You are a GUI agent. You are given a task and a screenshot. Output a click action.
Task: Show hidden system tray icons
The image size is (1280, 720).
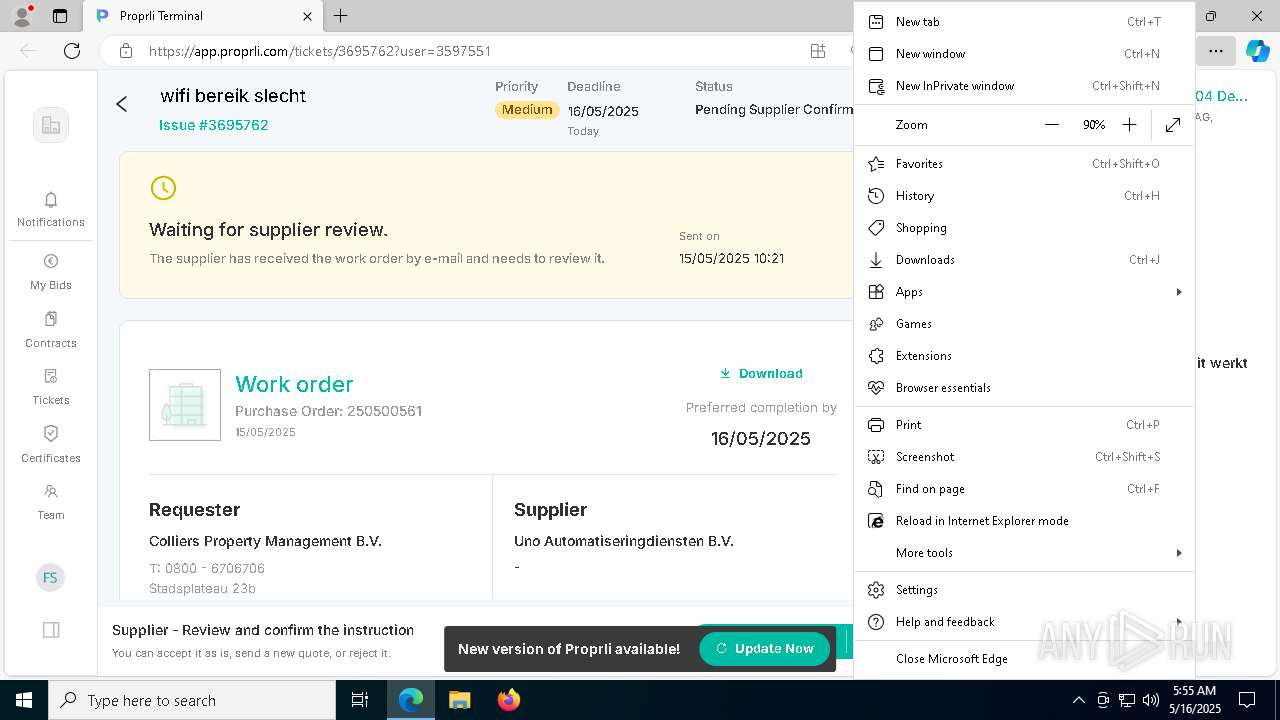(x=1078, y=700)
